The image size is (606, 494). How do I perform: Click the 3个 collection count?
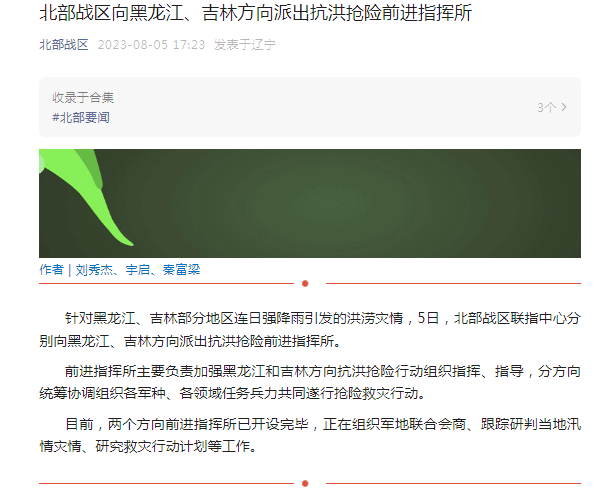pos(547,107)
